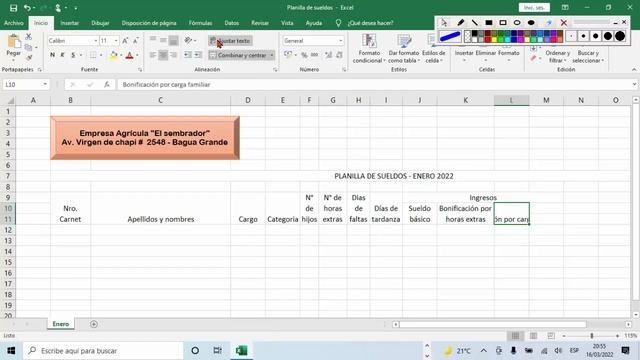This screenshot has width=640, height=360.
Task: Click the text orientation icon
Action: (x=188, y=40)
